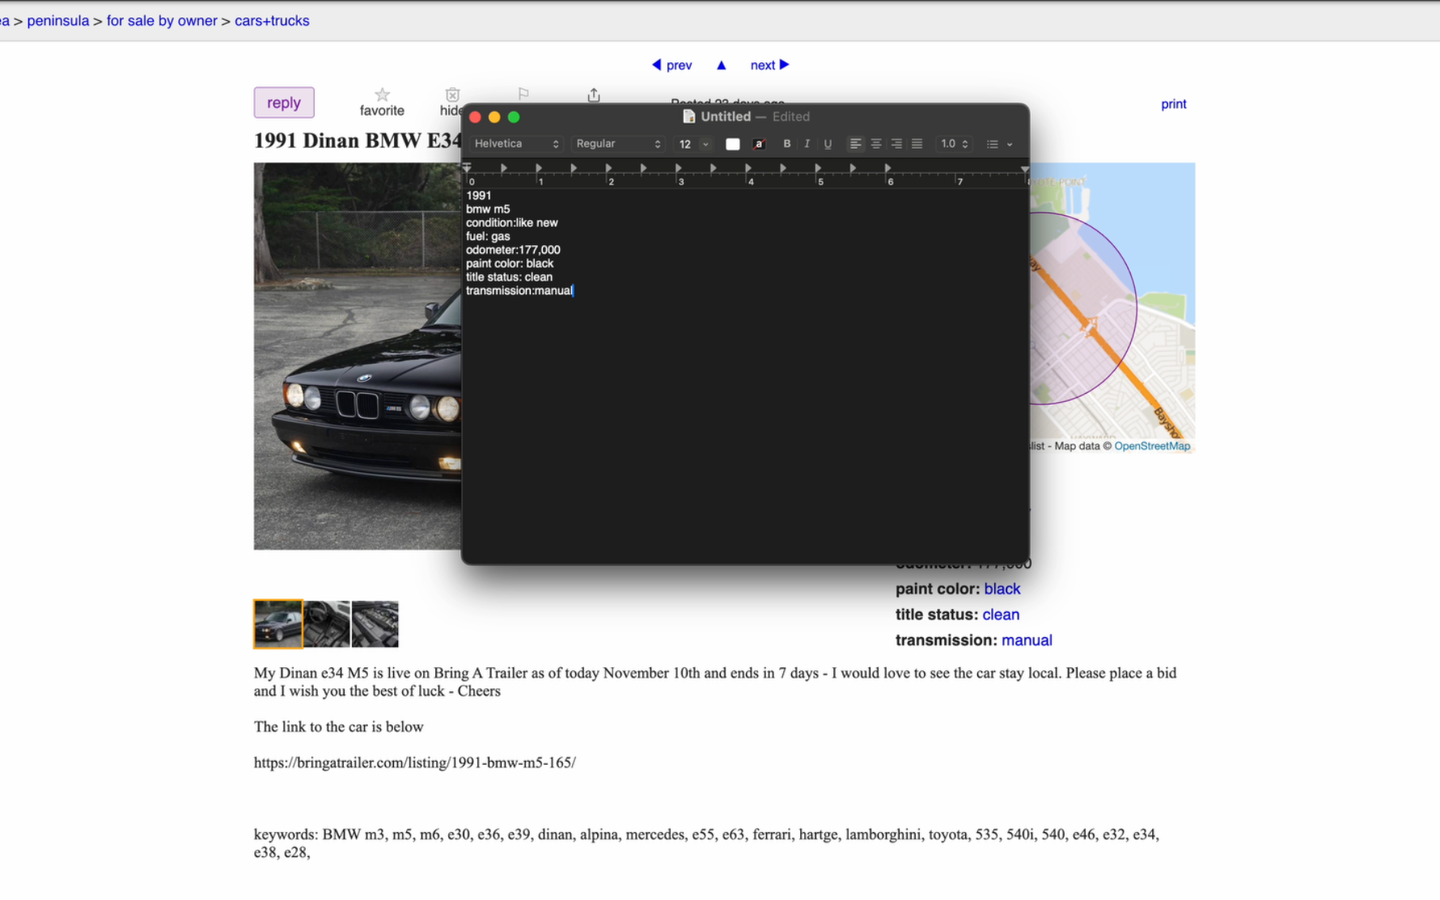Select the first car photo thumbnail
The width and height of the screenshot is (1440, 900).
click(x=277, y=623)
